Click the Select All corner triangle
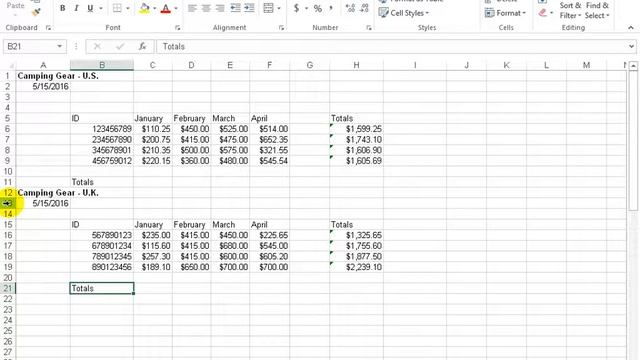This screenshot has width=640, height=360. click(x=11, y=66)
